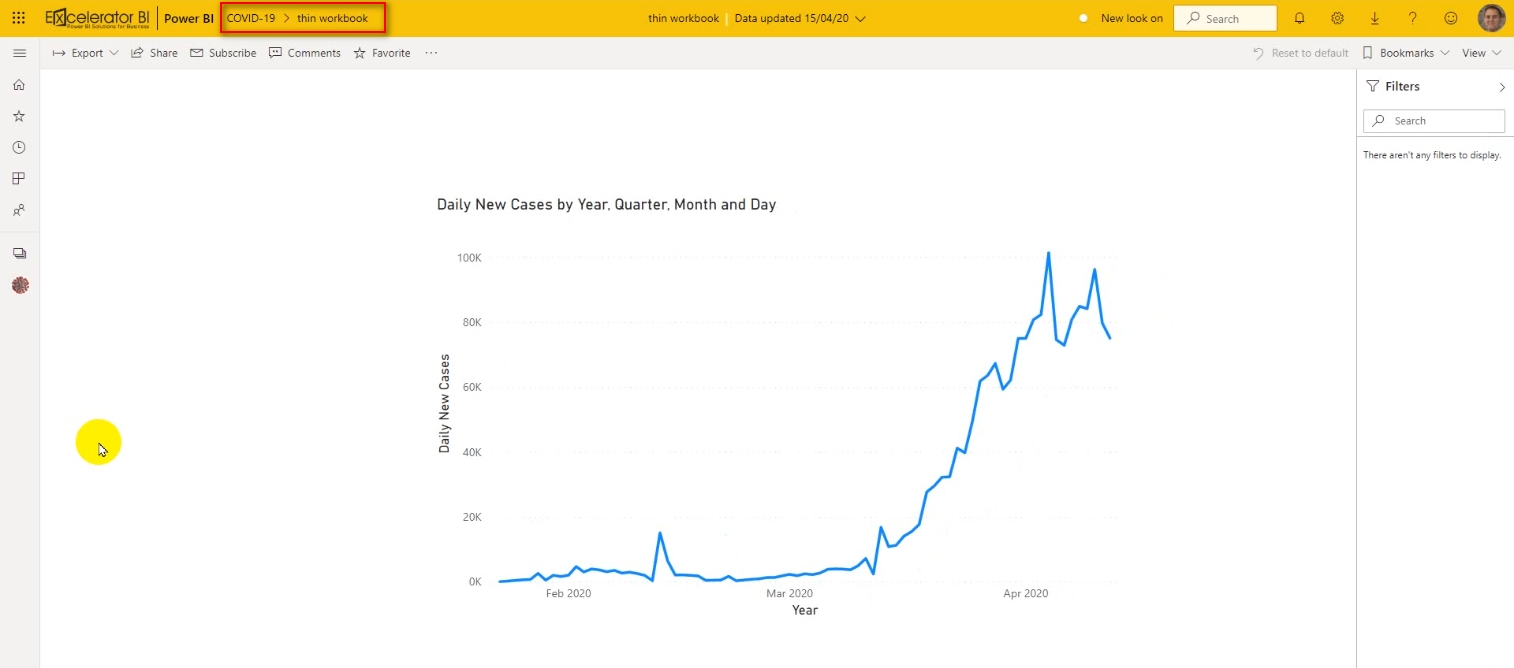
Task: Open Power BI Home from the sidebar
Action: 18,84
